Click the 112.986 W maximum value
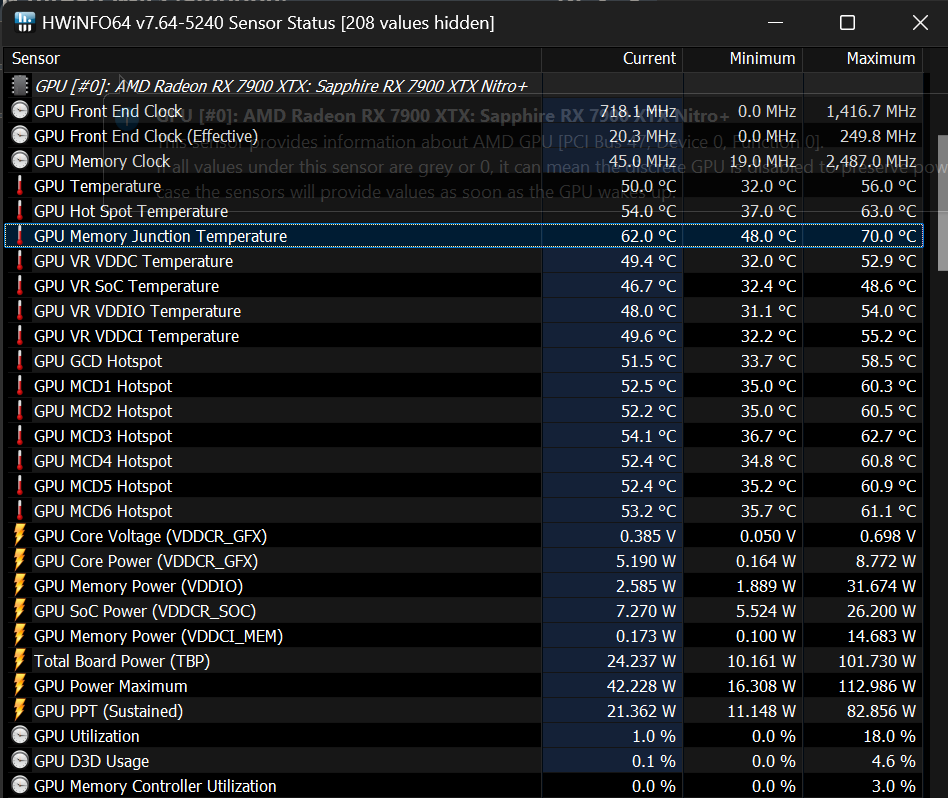This screenshot has width=948, height=798. 877,686
